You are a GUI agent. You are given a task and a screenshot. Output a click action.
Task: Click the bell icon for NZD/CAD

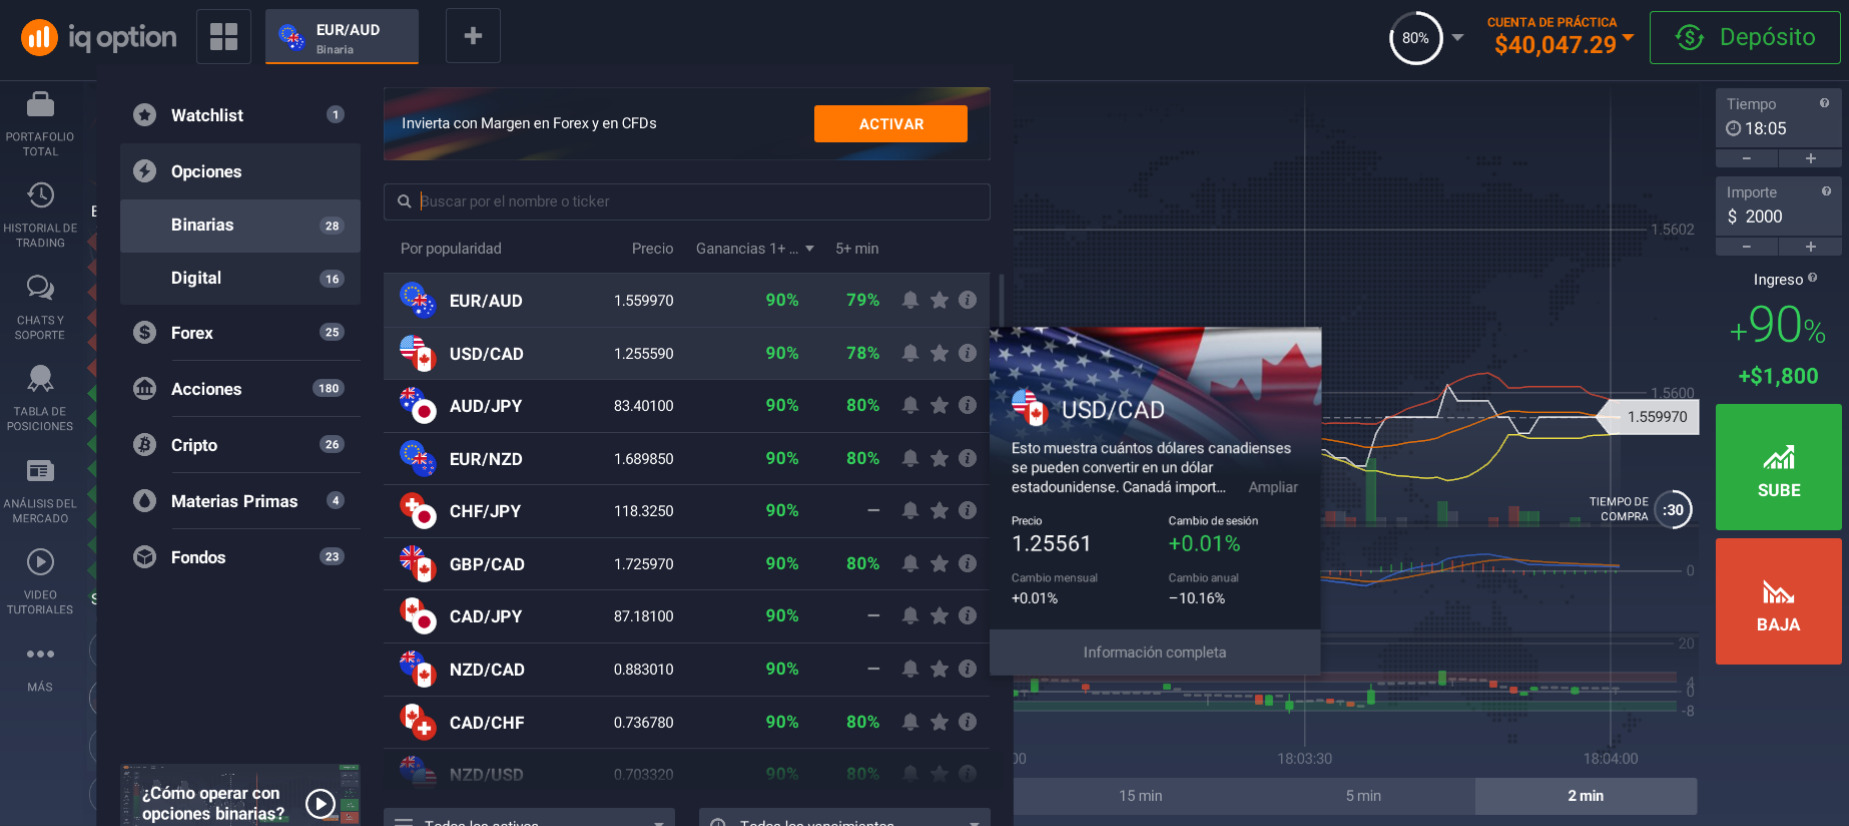[x=910, y=669]
